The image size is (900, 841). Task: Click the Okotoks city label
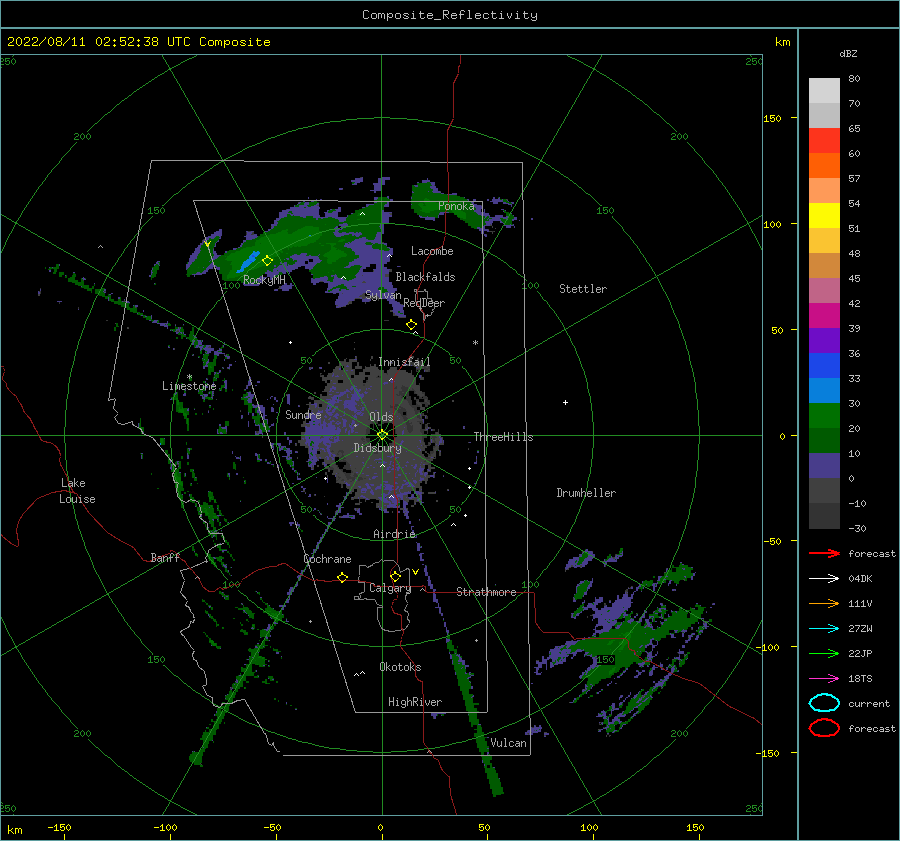pos(400,666)
